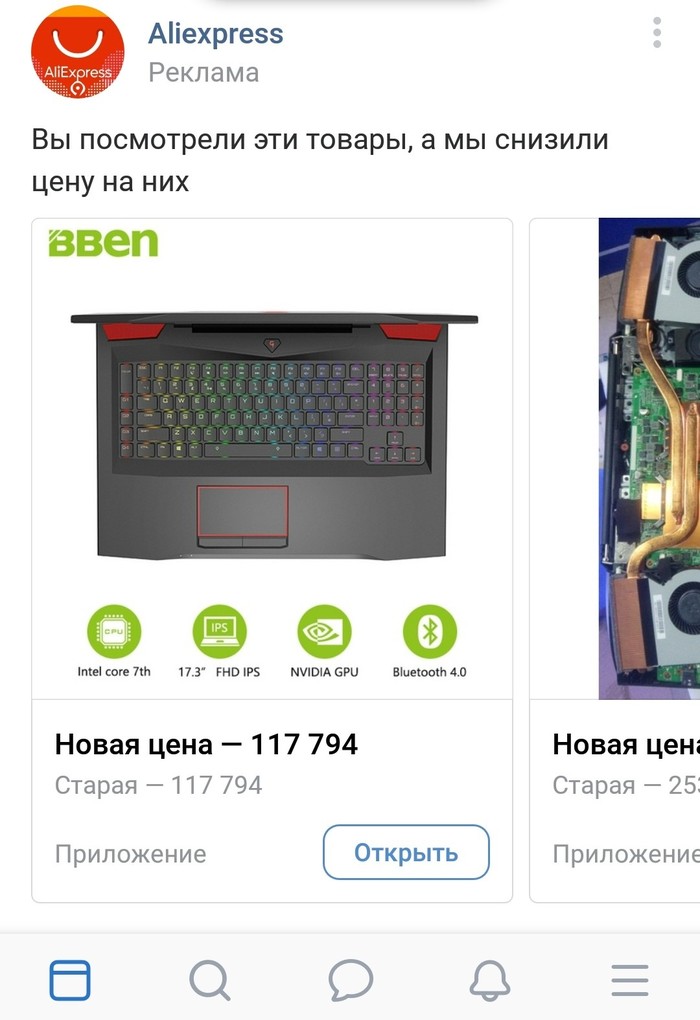Open messages speech bubble icon
Image resolution: width=700 pixels, height=1020 pixels.
point(351,980)
